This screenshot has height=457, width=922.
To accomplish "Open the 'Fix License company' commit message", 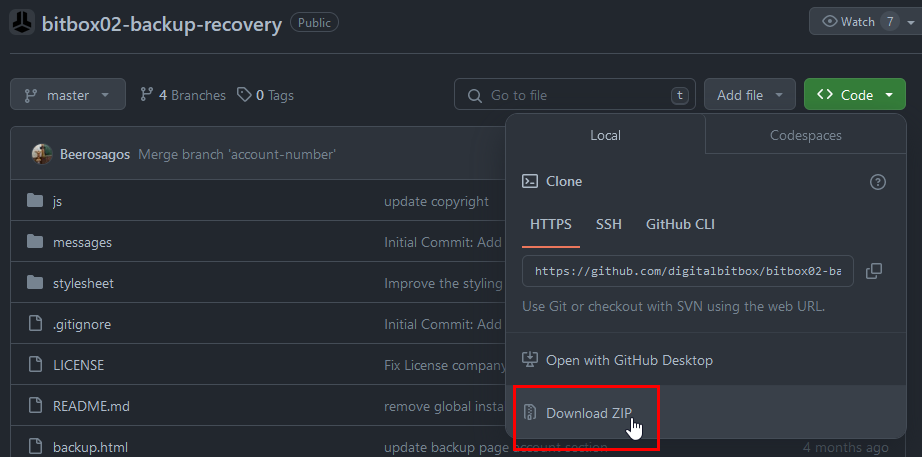I will pos(445,365).
